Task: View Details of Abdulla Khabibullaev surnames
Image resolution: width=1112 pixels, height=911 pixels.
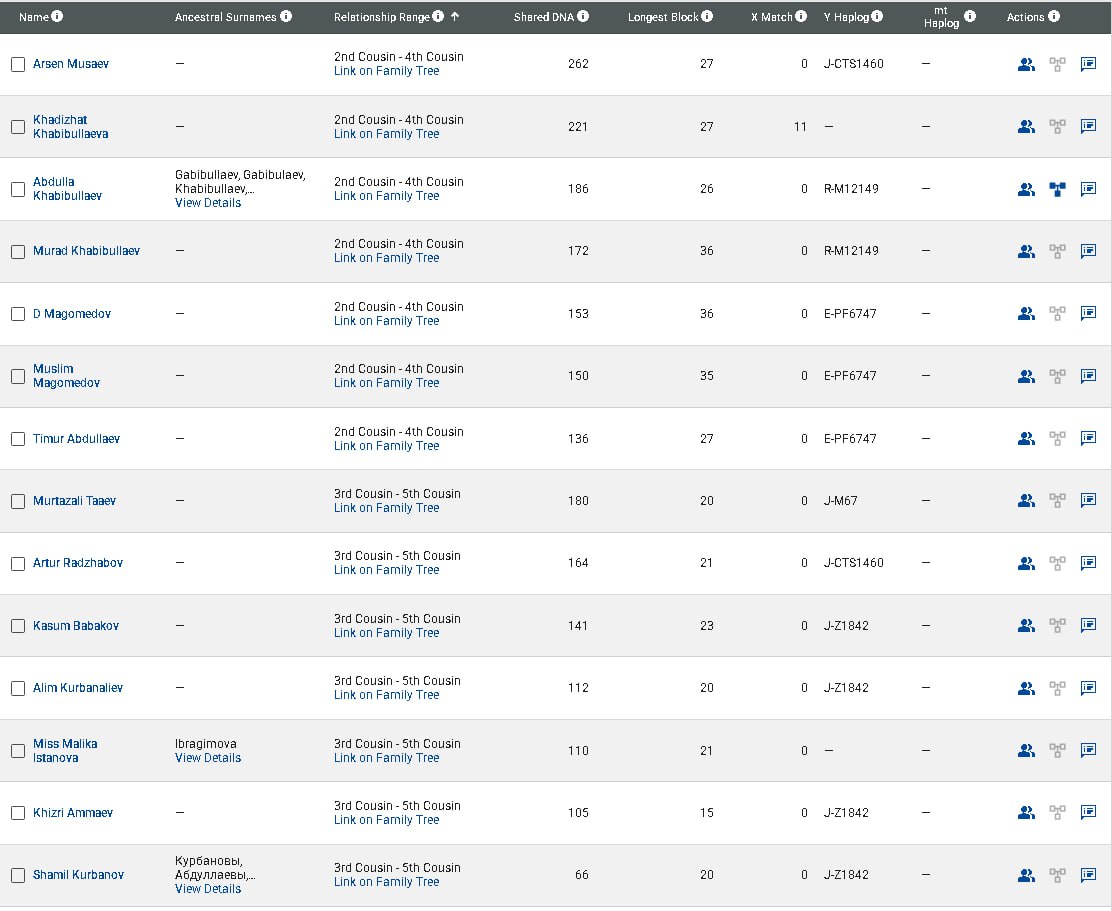Action: pos(208,203)
